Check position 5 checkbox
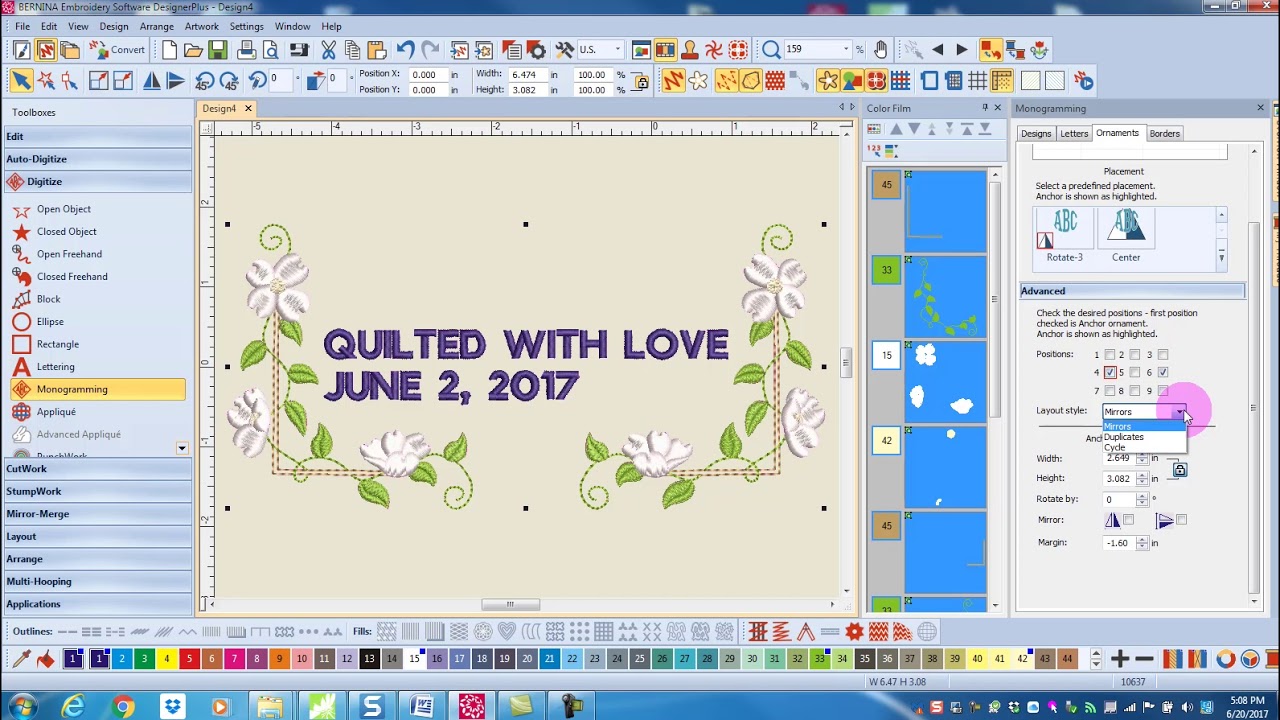Screen dimensions: 1280x720 click(x=1135, y=373)
